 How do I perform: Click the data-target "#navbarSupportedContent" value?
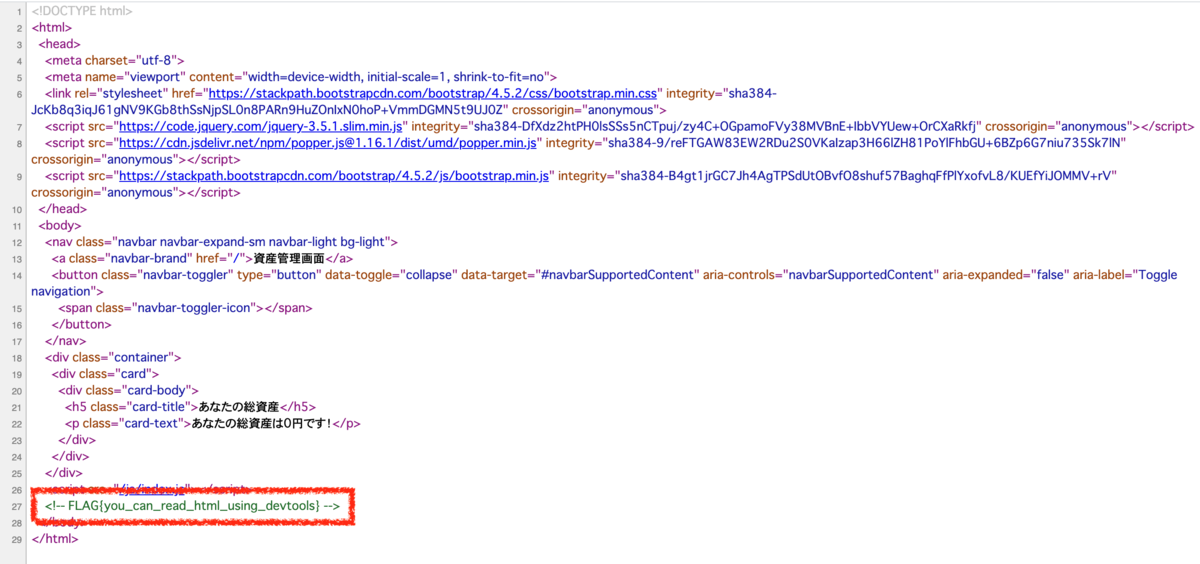[x=618, y=275]
